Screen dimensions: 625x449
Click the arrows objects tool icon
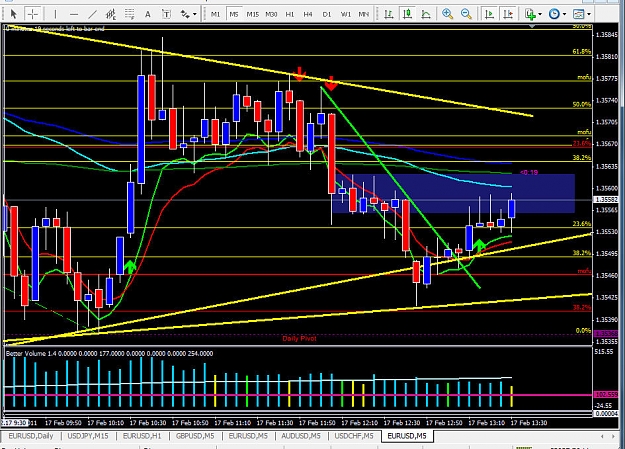click(x=185, y=14)
